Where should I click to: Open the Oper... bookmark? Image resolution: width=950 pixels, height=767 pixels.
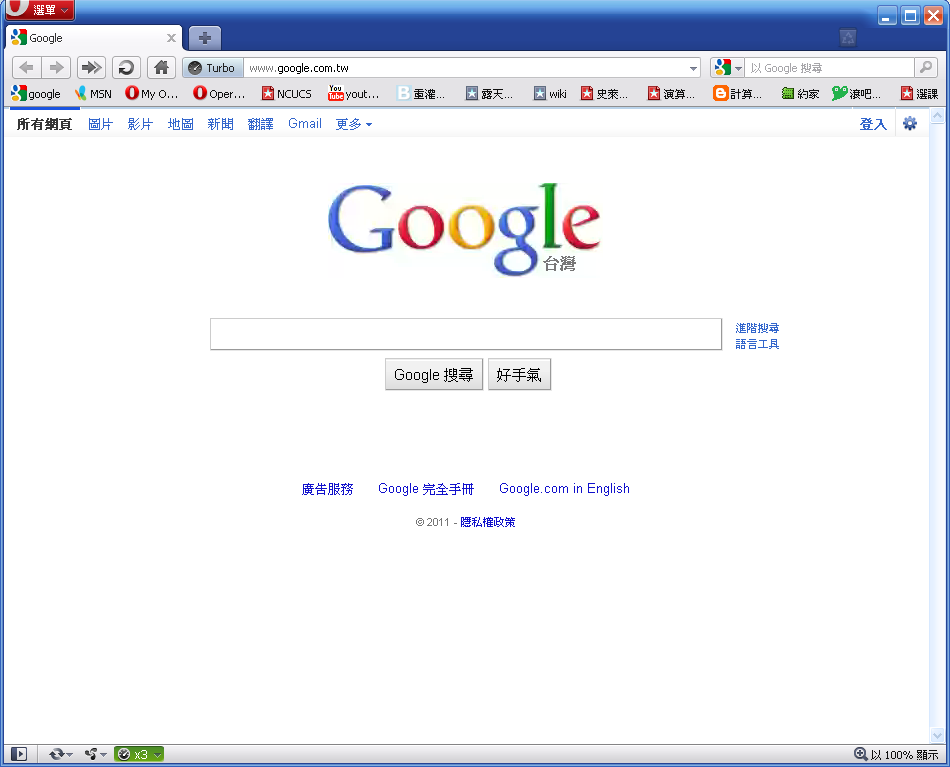219,93
